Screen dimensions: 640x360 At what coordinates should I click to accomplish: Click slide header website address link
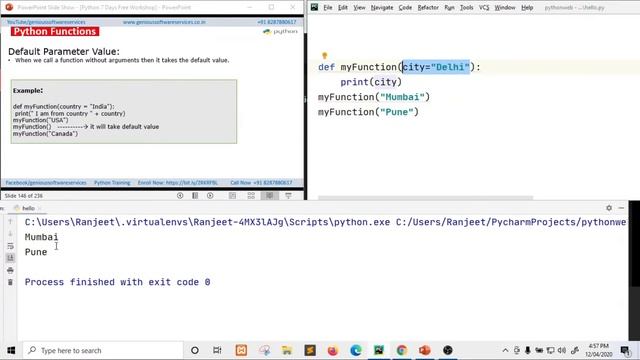164,22
